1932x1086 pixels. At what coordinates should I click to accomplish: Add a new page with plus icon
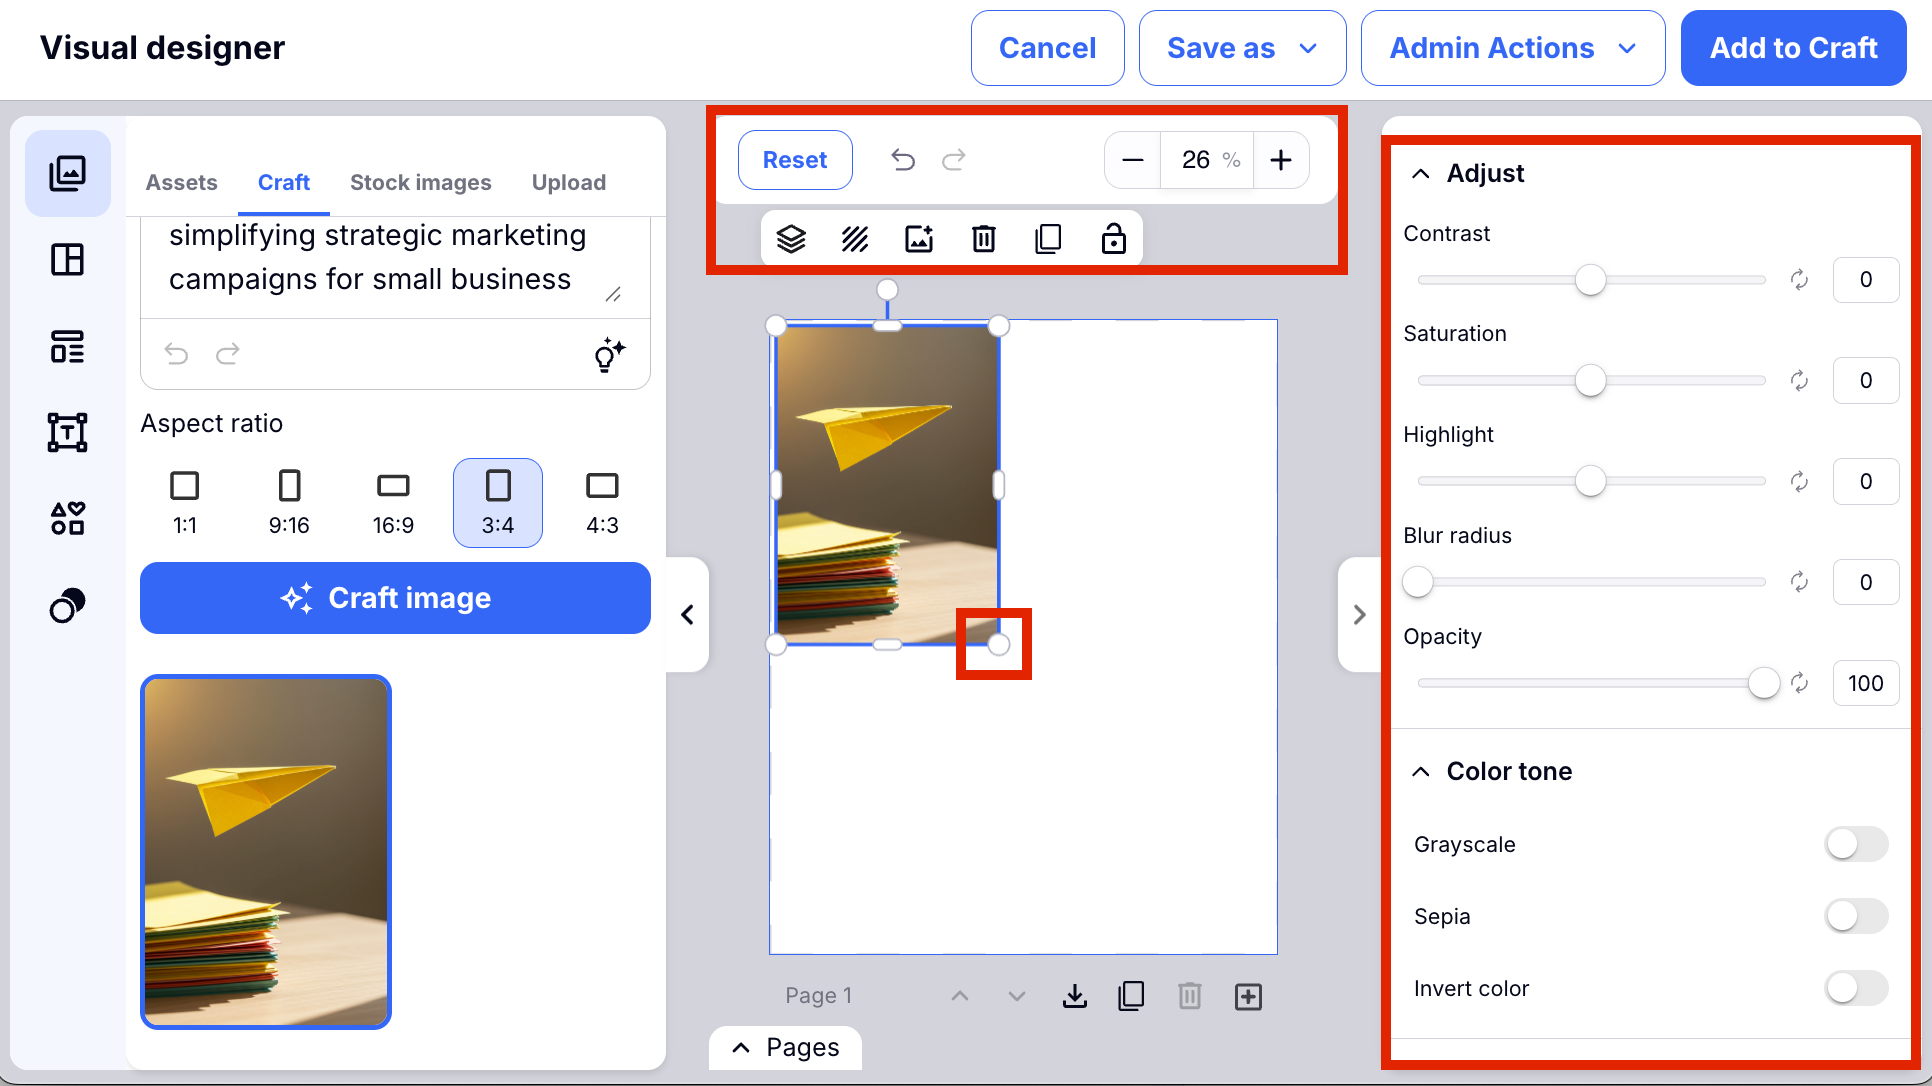click(x=1248, y=996)
